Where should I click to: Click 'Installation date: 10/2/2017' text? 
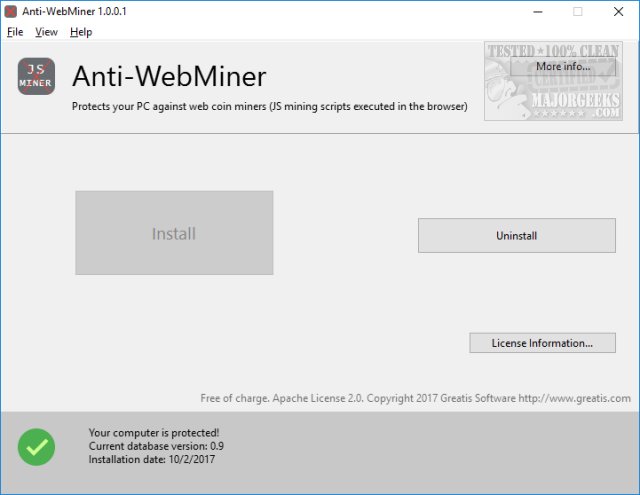click(152, 459)
